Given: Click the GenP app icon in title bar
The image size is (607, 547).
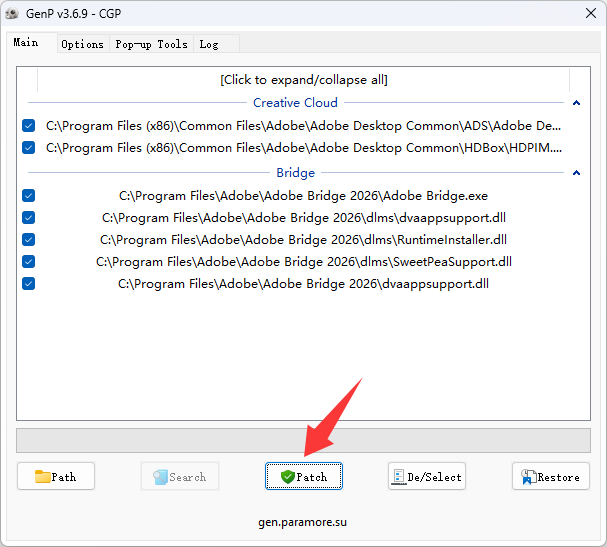Looking at the screenshot, I should point(12,14).
